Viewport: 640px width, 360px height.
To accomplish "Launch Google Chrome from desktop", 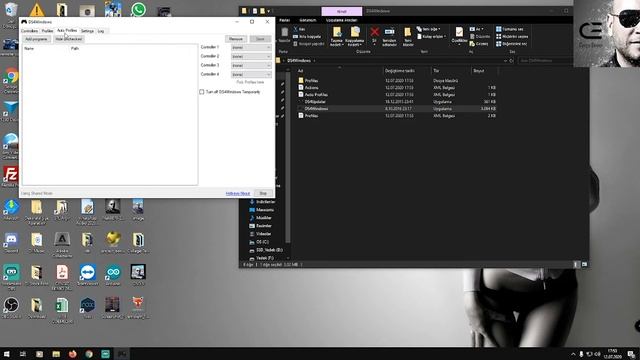I will point(11,76).
